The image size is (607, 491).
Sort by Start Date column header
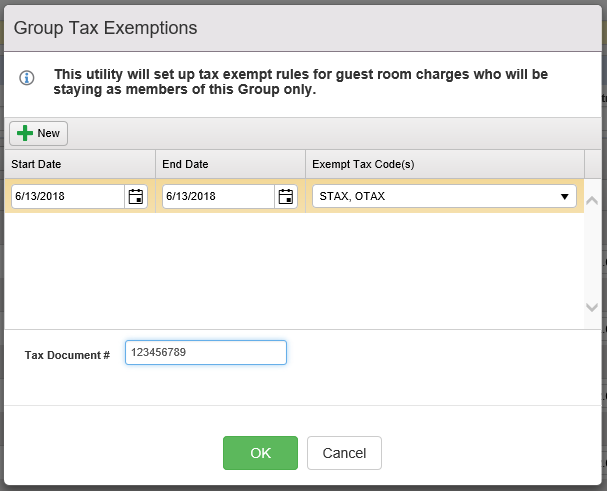(79, 164)
